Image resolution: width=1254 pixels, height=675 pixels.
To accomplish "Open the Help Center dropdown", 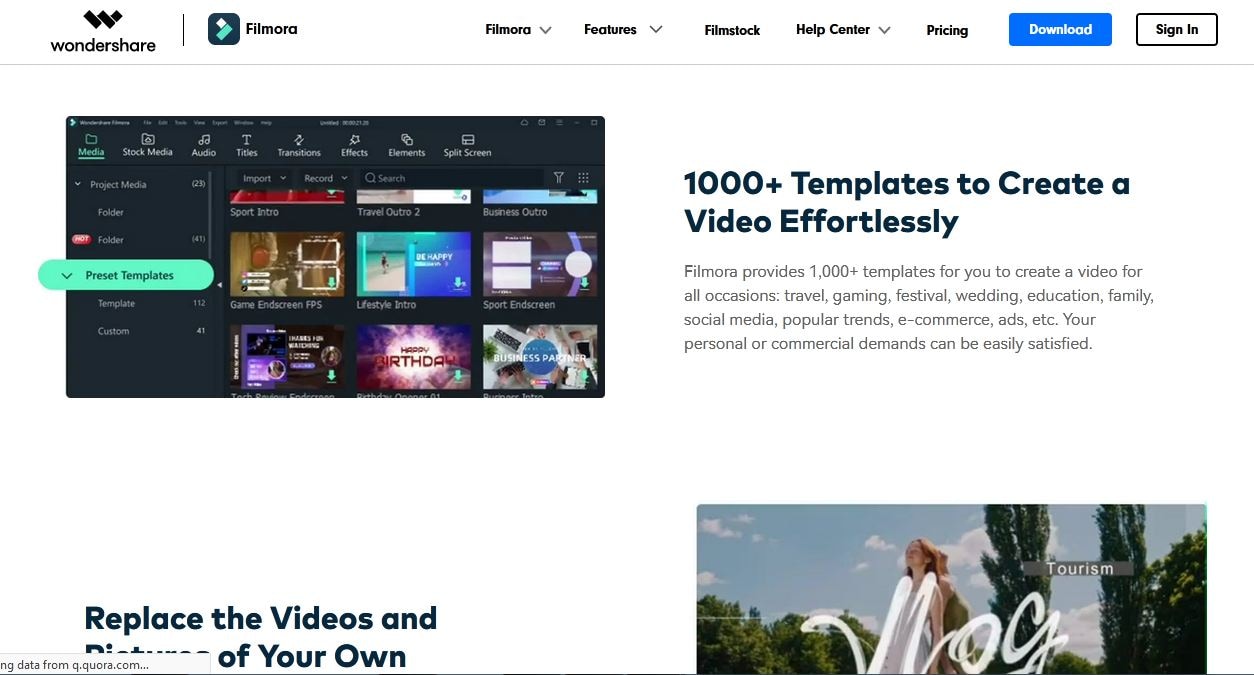I will point(843,30).
